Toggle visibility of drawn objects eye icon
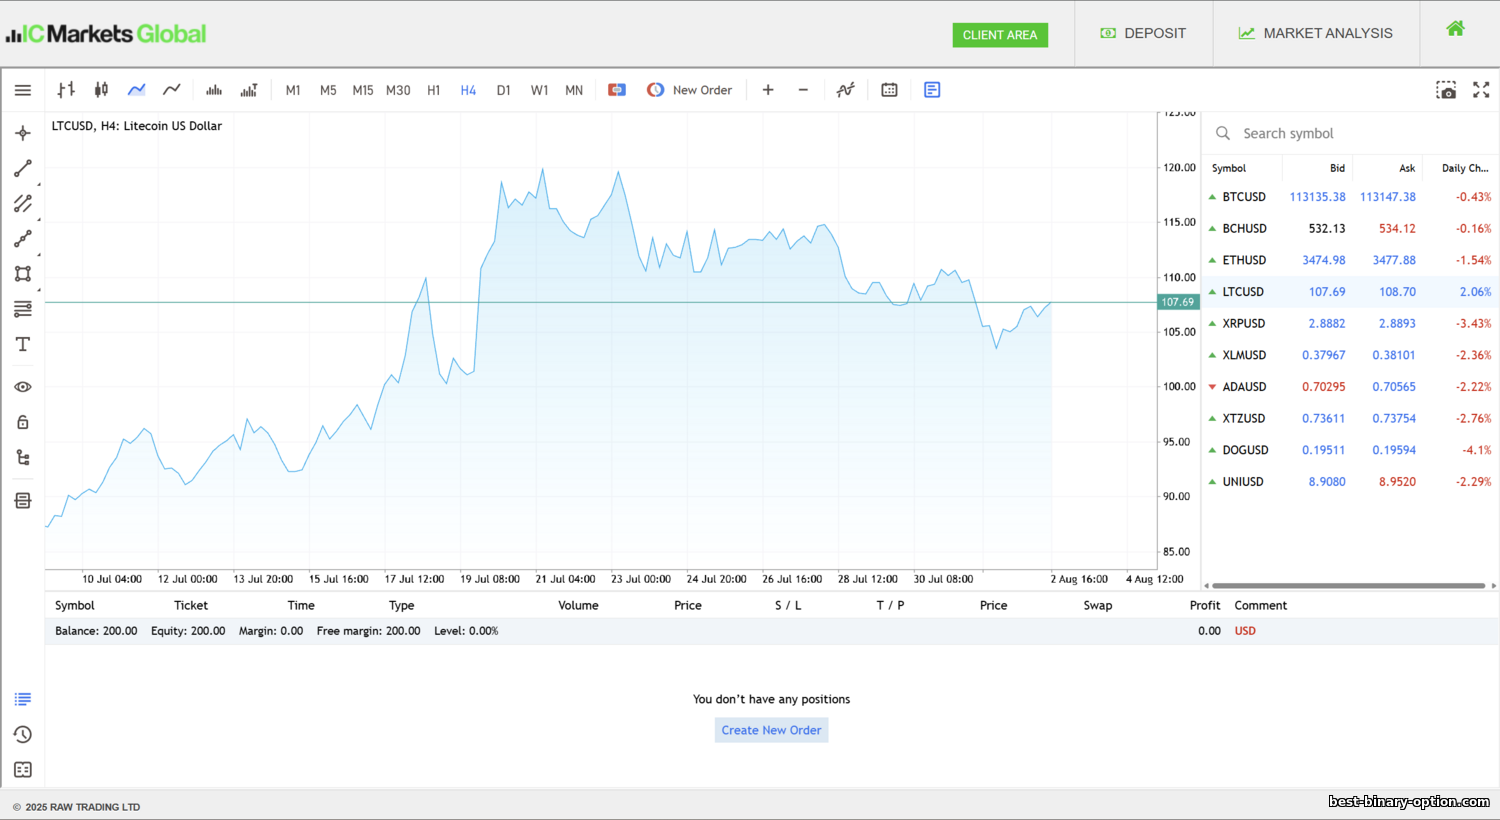This screenshot has height=820, width=1500. (23, 387)
